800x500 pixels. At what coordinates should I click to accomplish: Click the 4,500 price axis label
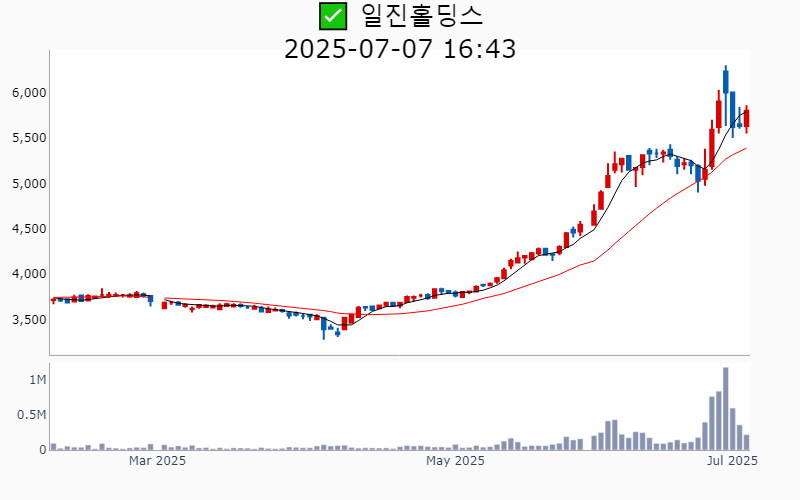point(29,229)
